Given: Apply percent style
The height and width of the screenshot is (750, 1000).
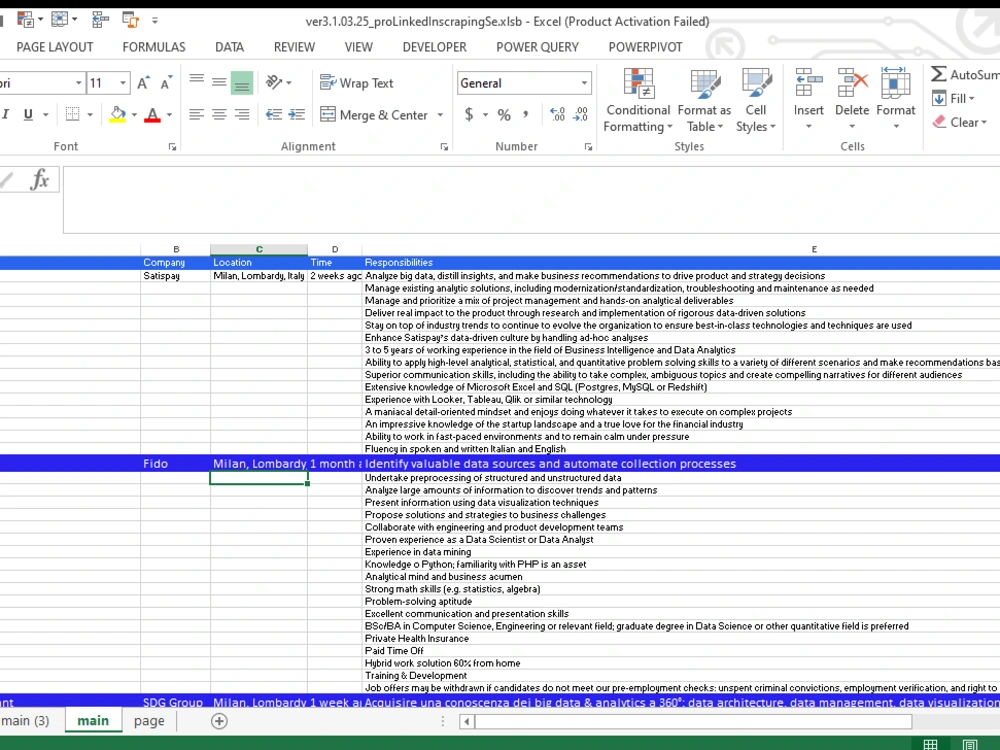Looking at the screenshot, I should (x=504, y=115).
